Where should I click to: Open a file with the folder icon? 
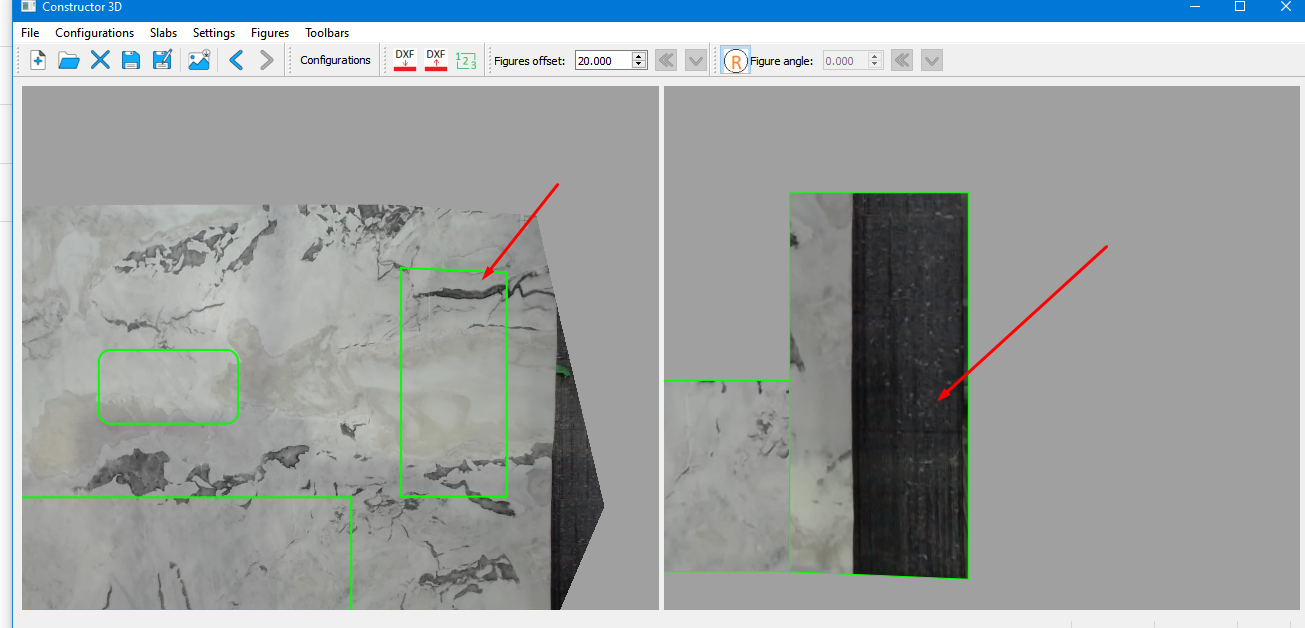(x=68, y=61)
